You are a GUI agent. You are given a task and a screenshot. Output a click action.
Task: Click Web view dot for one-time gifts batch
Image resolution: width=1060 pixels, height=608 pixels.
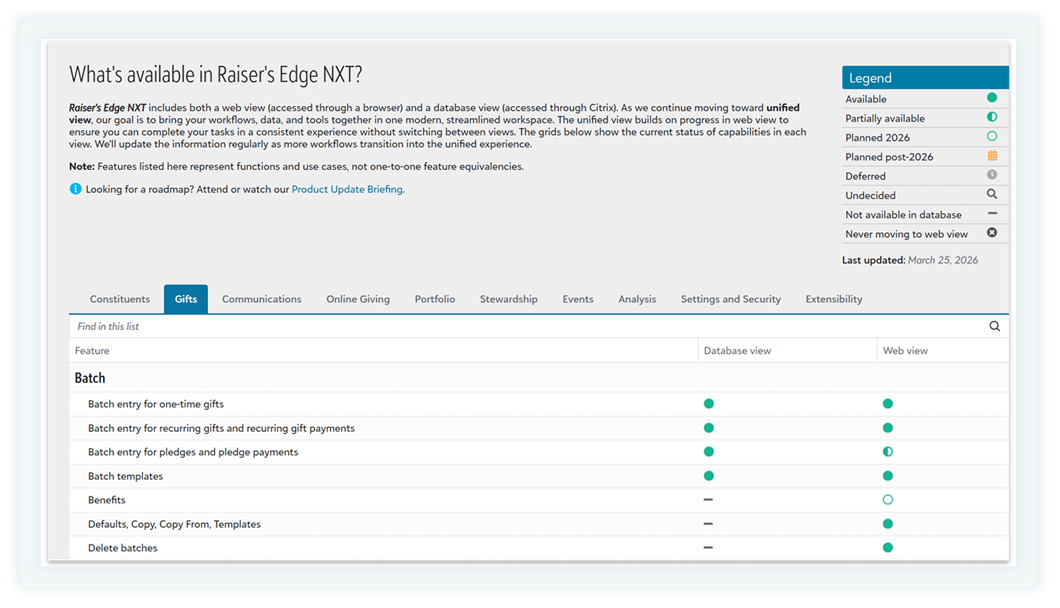click(888, 404)
